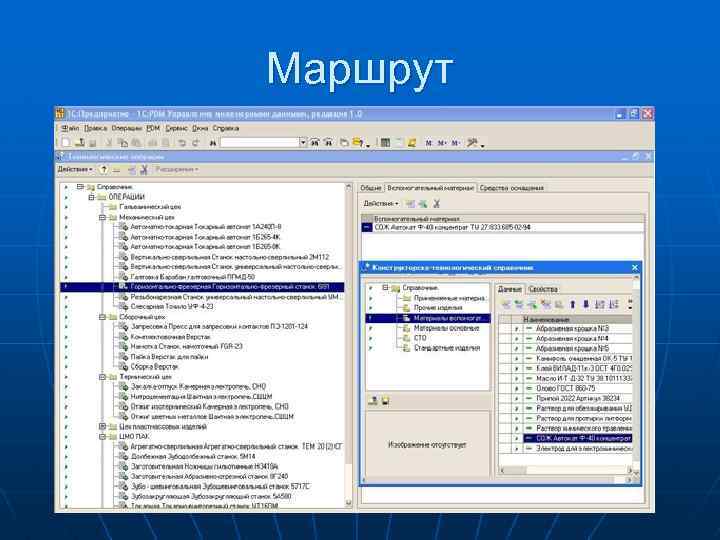Open the wrench tools icon in main toolbar

472,143
